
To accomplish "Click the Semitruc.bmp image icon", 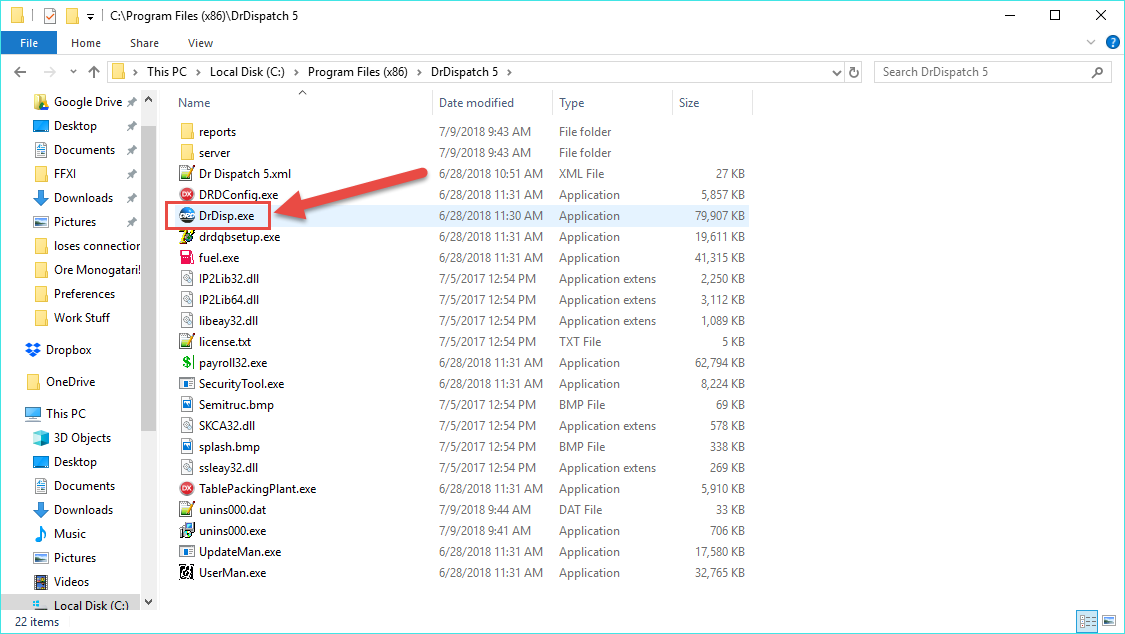I will tap(187, 404).
